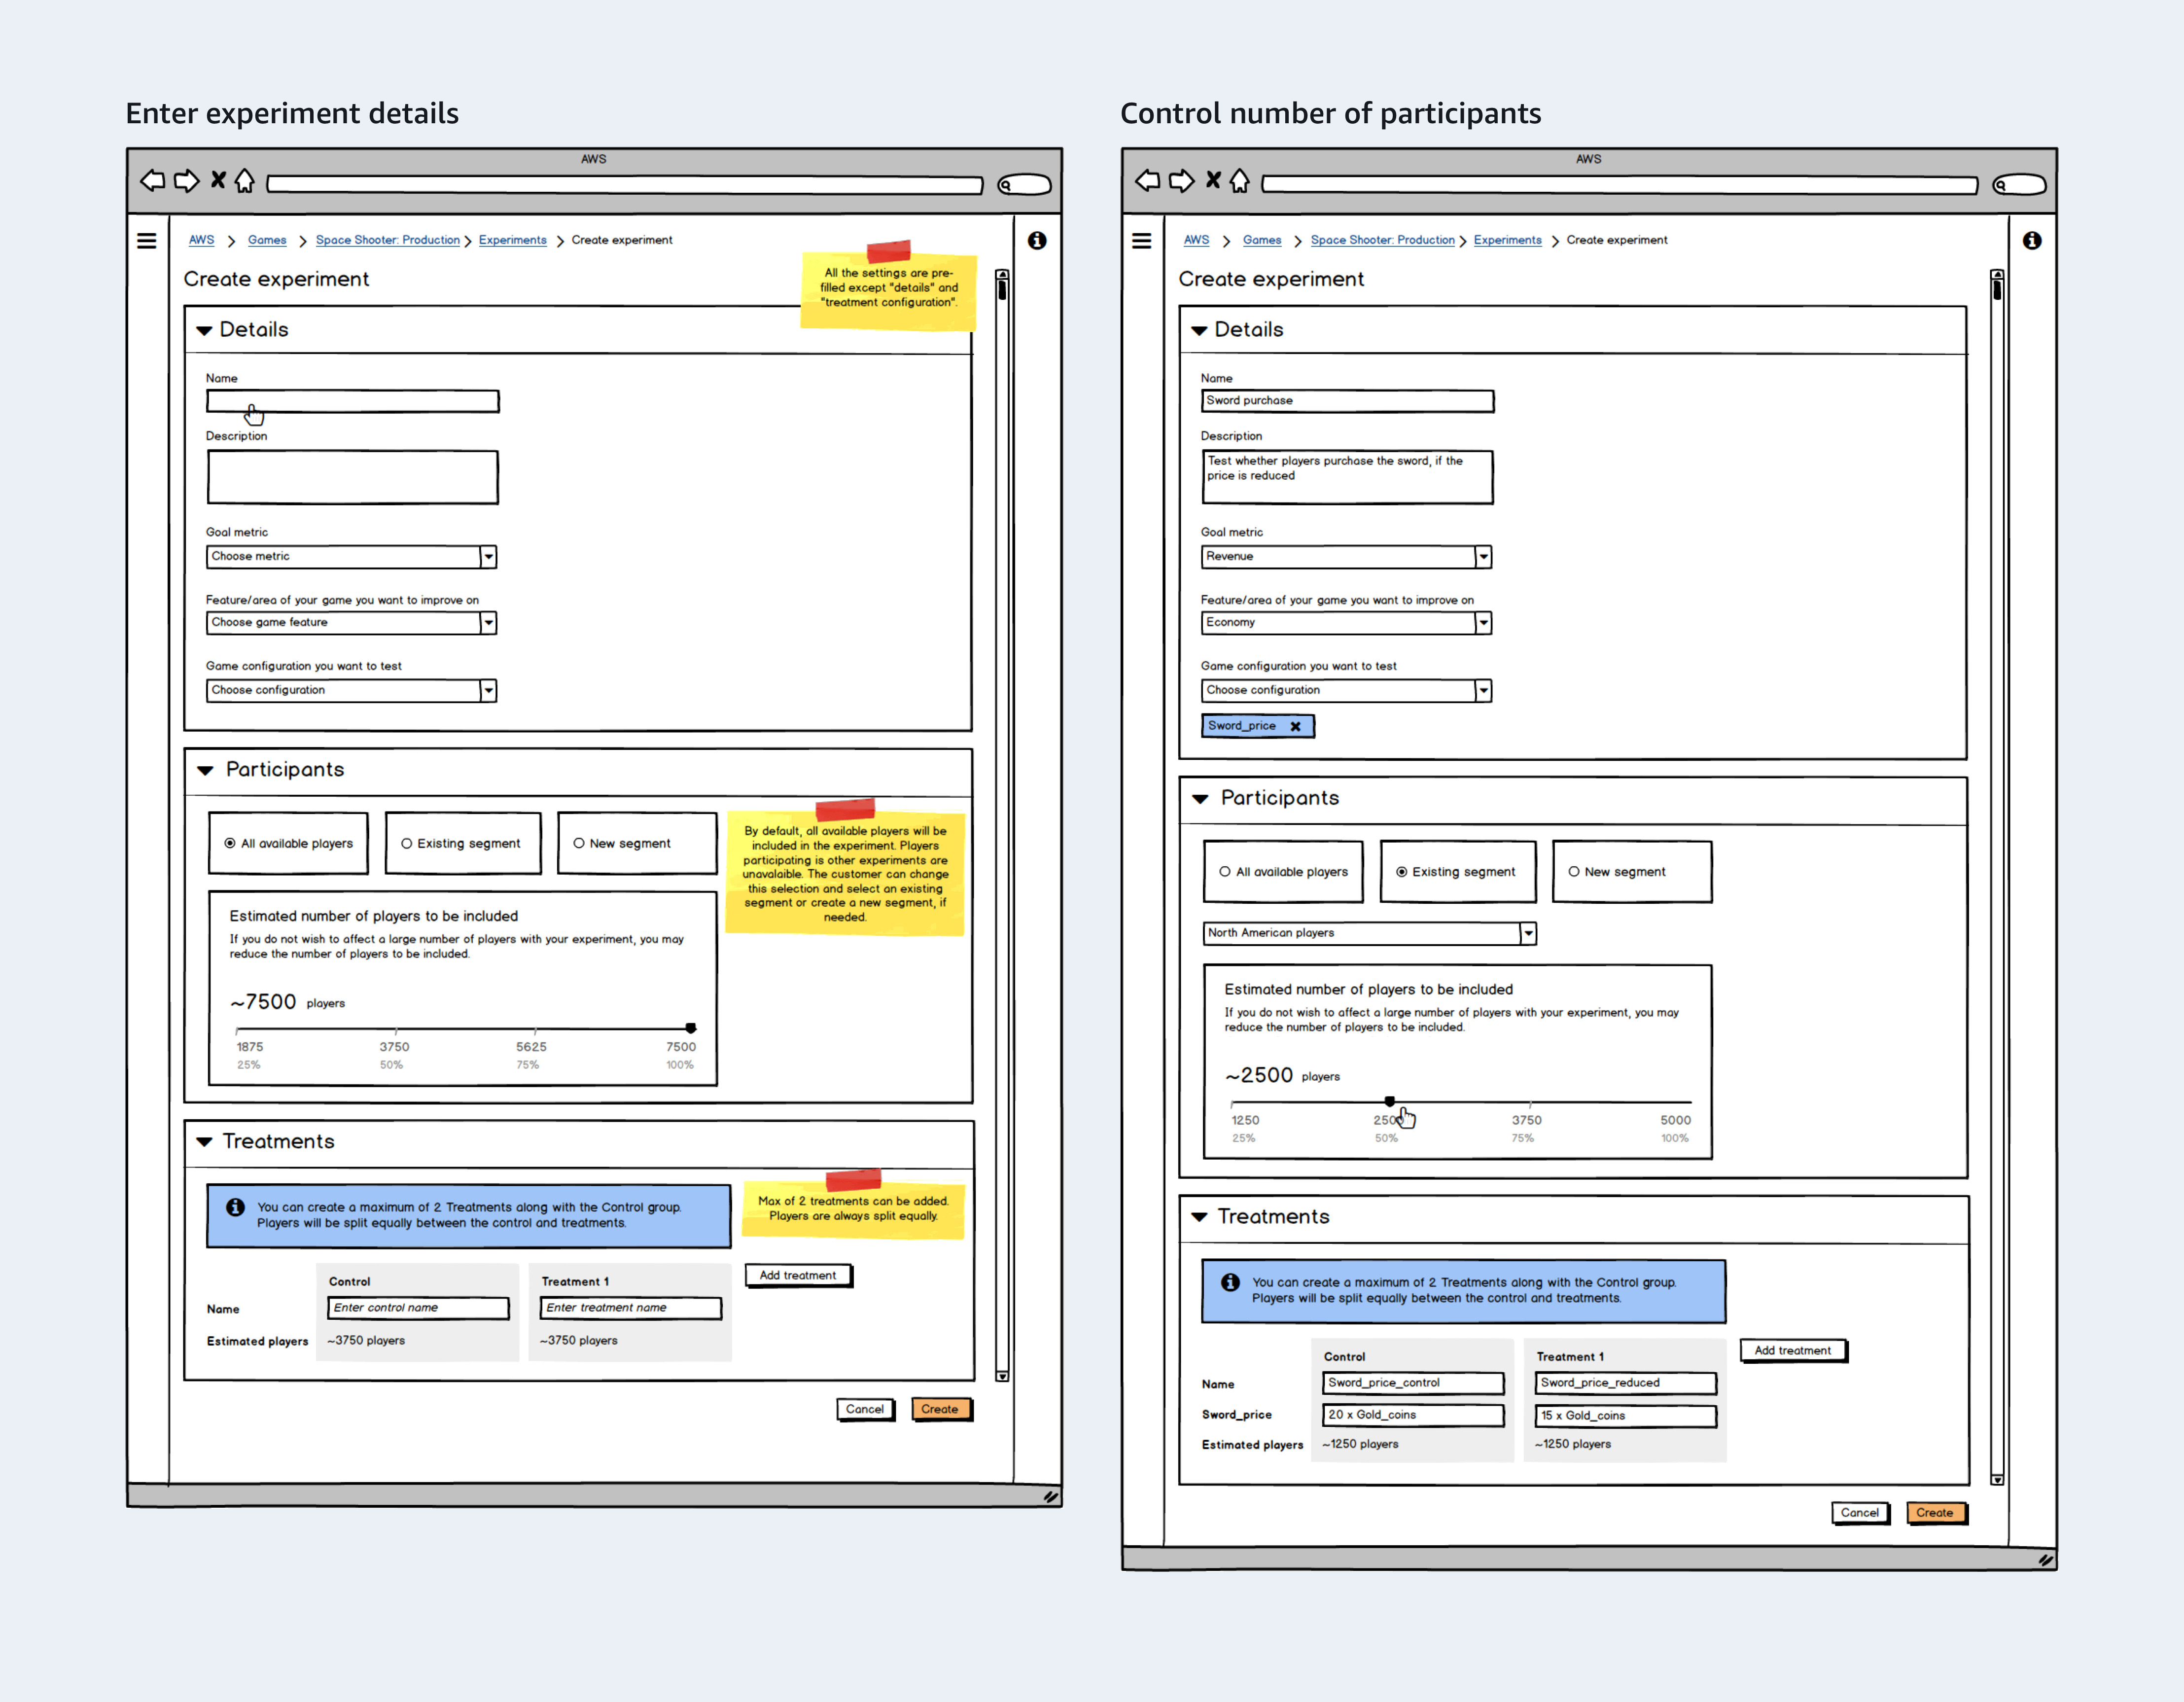2184x1702 pixels.
Task: Click the address bar in left browser
Action: tap(626, 185)
